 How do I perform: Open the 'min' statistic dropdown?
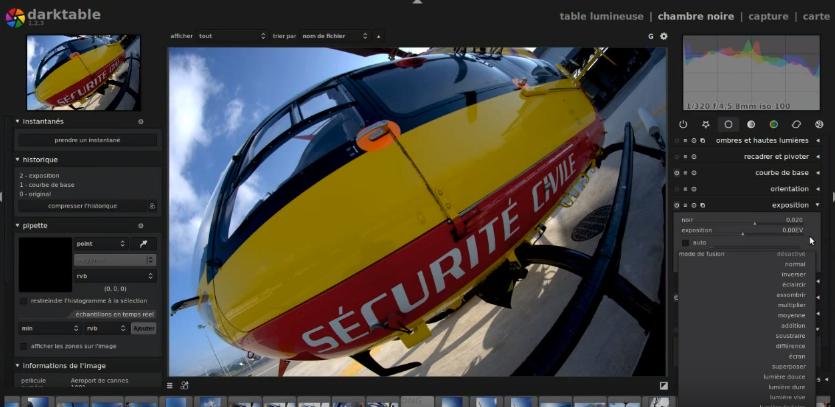tap(49, 328)
